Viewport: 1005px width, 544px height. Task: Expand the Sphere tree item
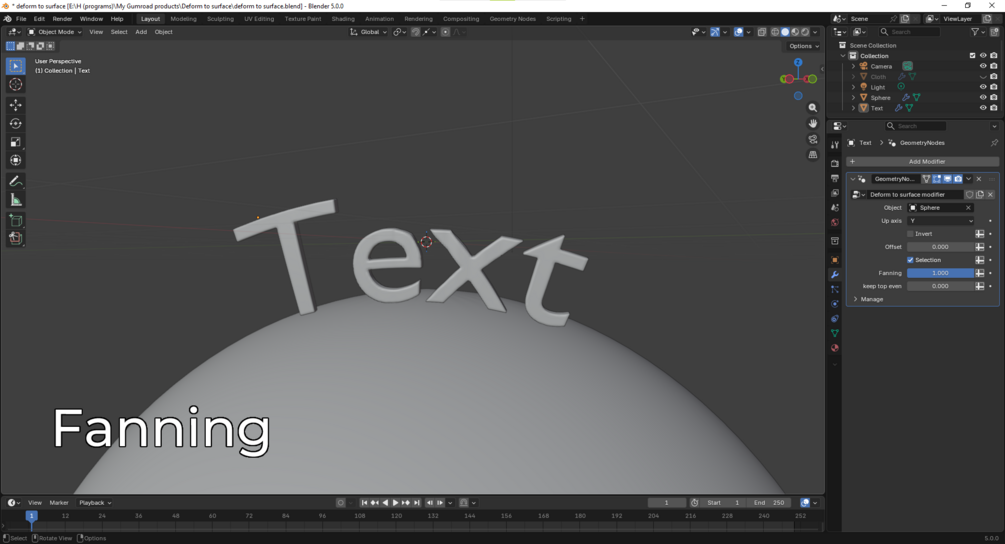(853, 97)
